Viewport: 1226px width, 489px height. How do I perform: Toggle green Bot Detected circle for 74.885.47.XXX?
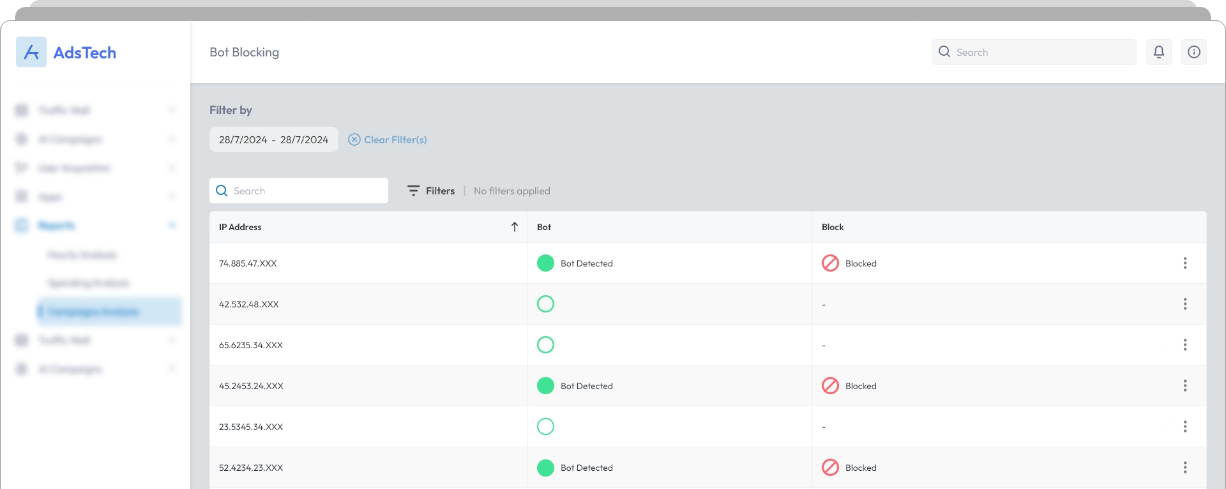pos(545,263)
